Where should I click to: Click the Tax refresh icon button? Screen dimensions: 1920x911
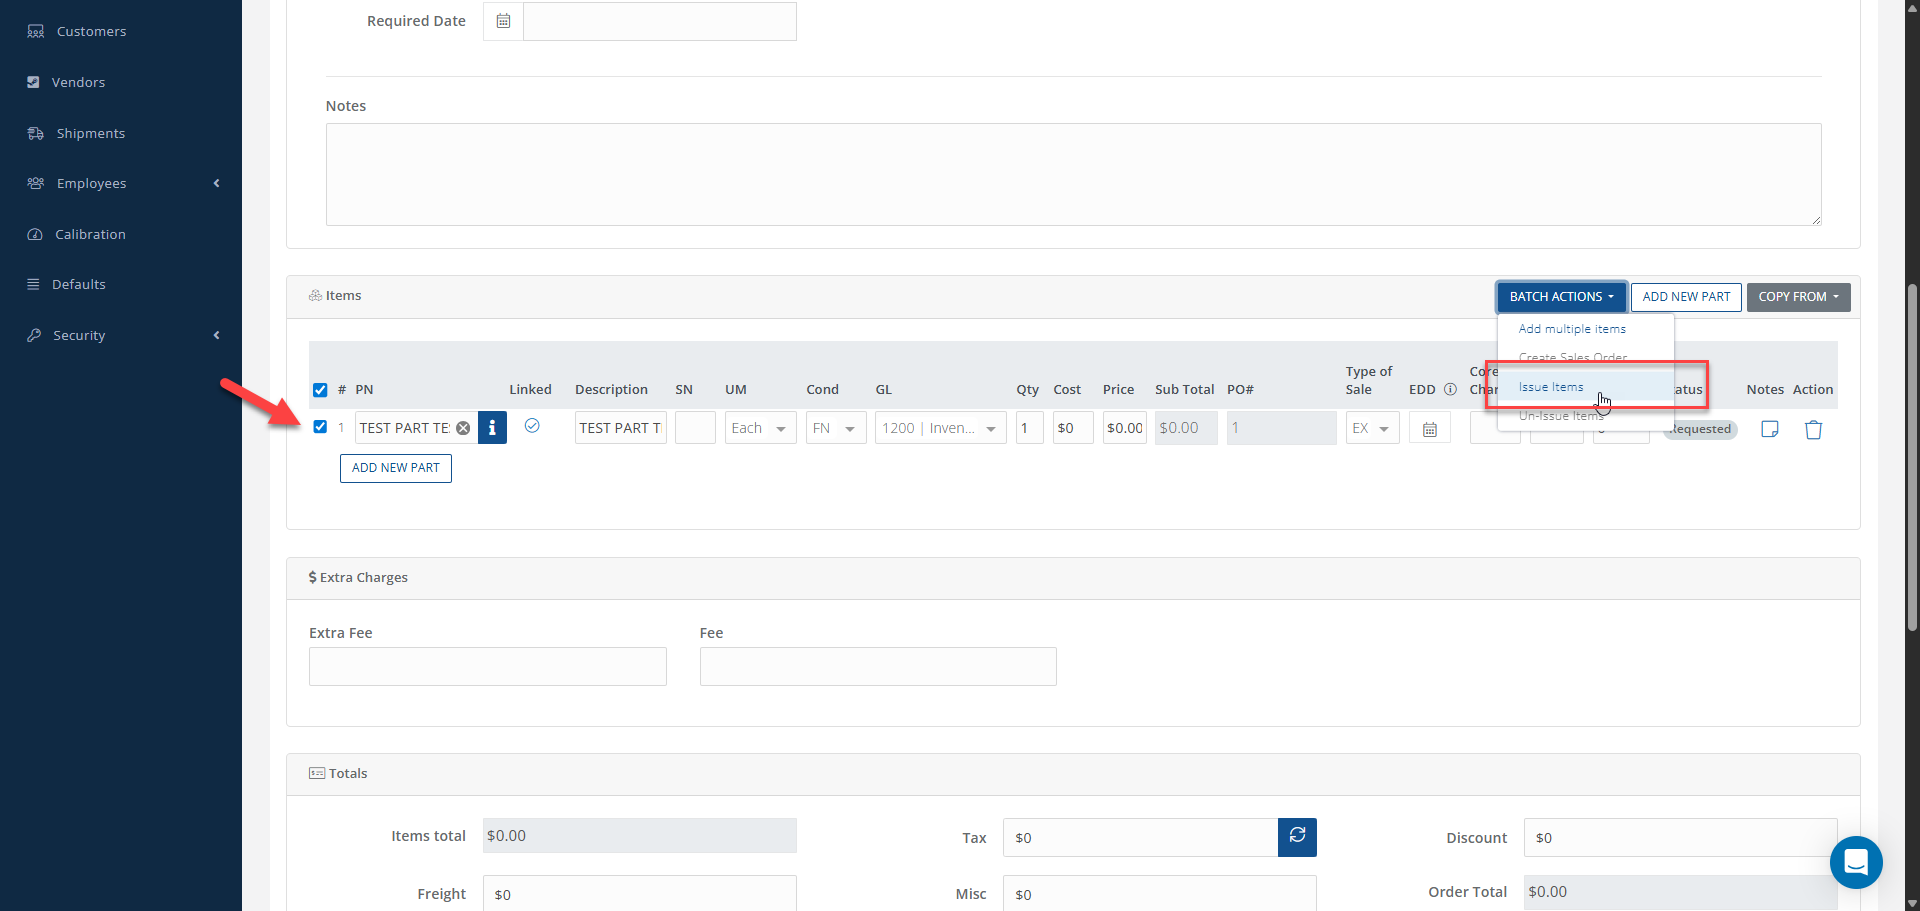click(x=1297, y=837)
